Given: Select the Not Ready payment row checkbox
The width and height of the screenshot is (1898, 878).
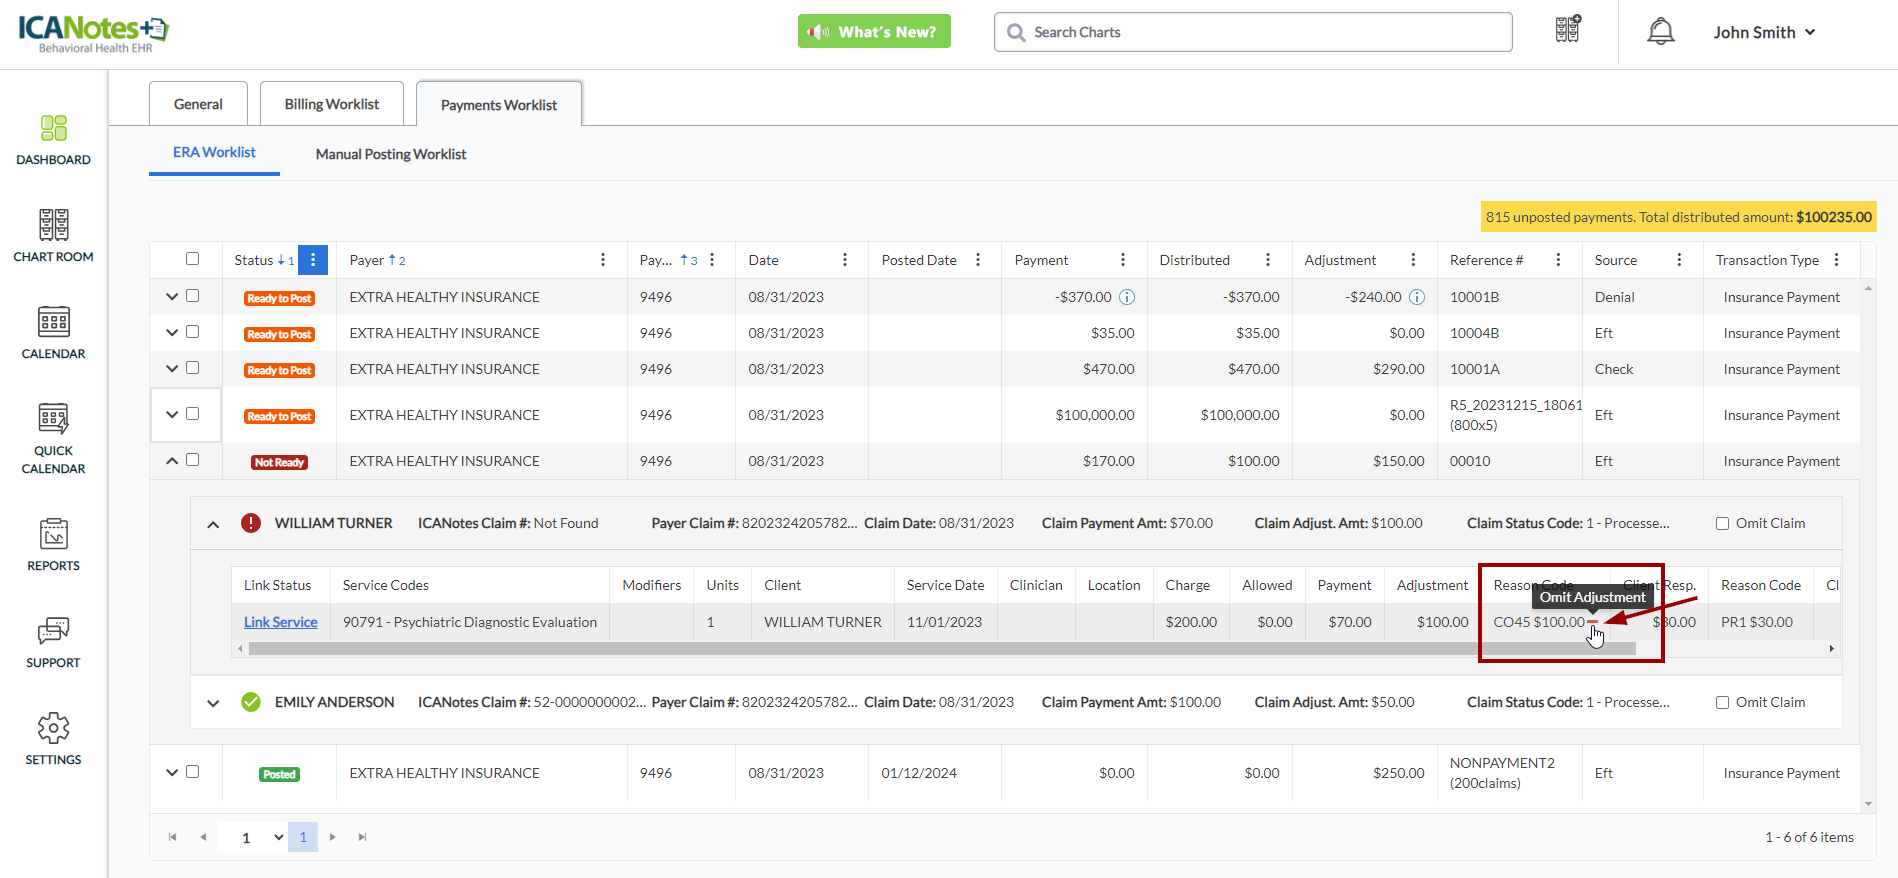Looking at the screenshot, I should (x=193, y=460).
